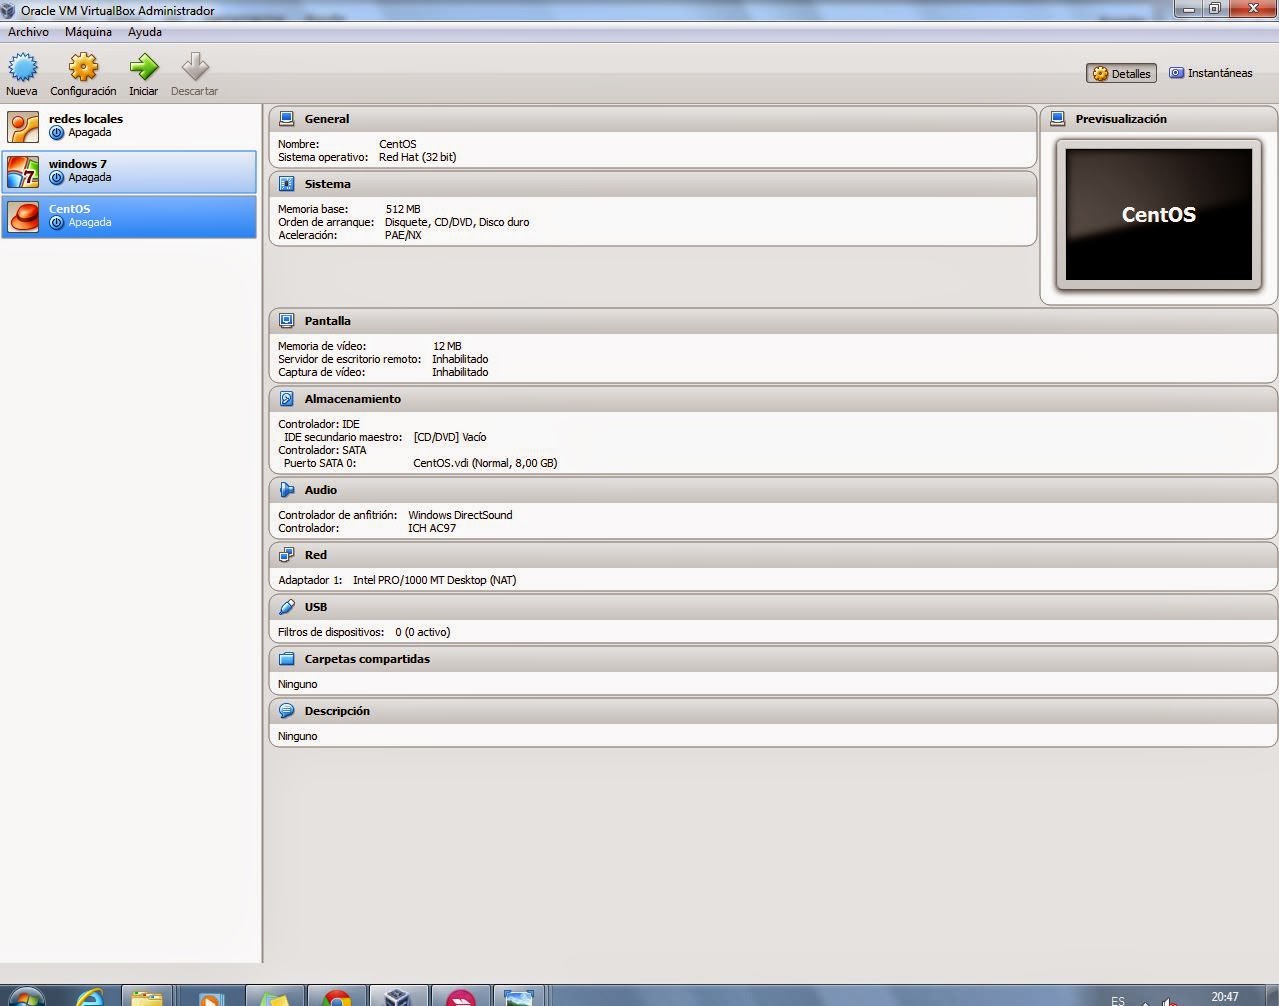Open Configuración gear toolbar icon
Viewport: 1279px width, 1006px height.
[83, 67]
